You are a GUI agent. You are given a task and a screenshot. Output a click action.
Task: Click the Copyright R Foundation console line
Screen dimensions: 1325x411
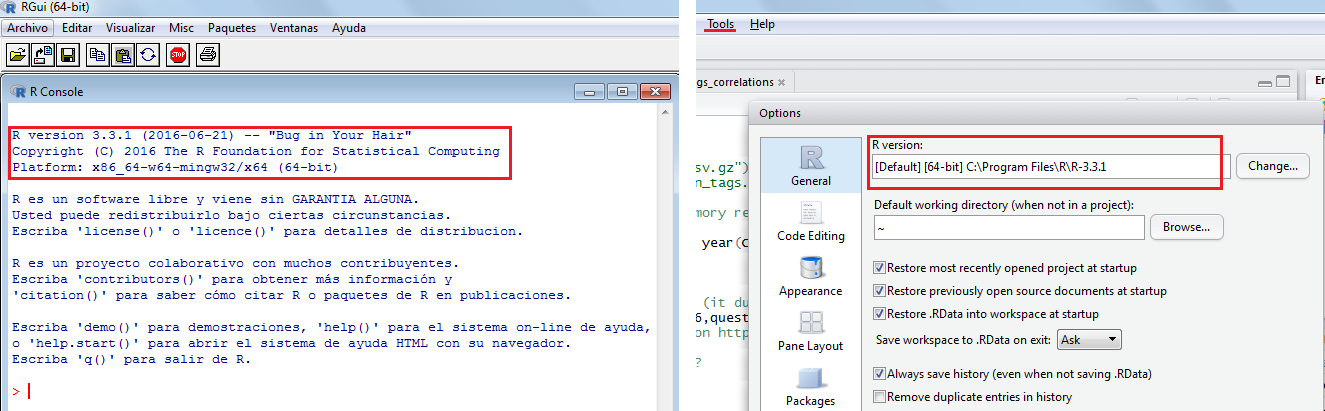point(256,152)
